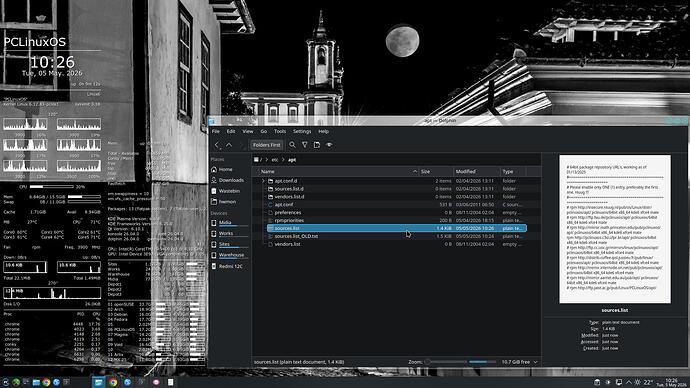The image size is (690, 388).
Task: Open the Works device
Action: tap(229, 234)
